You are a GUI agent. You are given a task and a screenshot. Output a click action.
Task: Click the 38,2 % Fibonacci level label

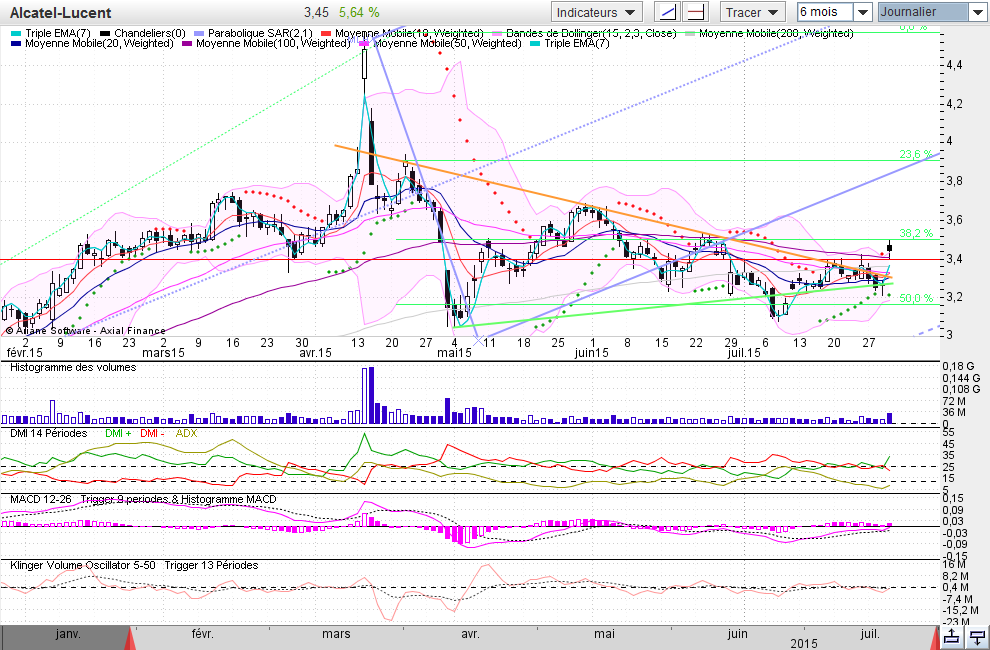point(915,233)
